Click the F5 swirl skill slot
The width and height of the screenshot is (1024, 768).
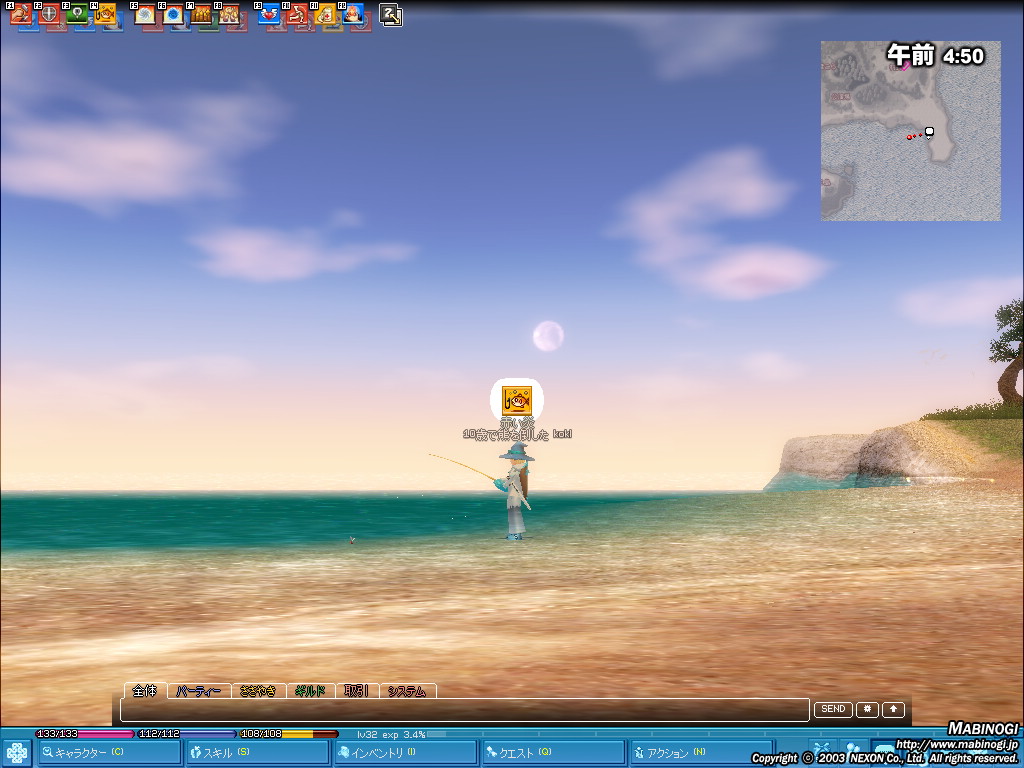coord(145,15)
